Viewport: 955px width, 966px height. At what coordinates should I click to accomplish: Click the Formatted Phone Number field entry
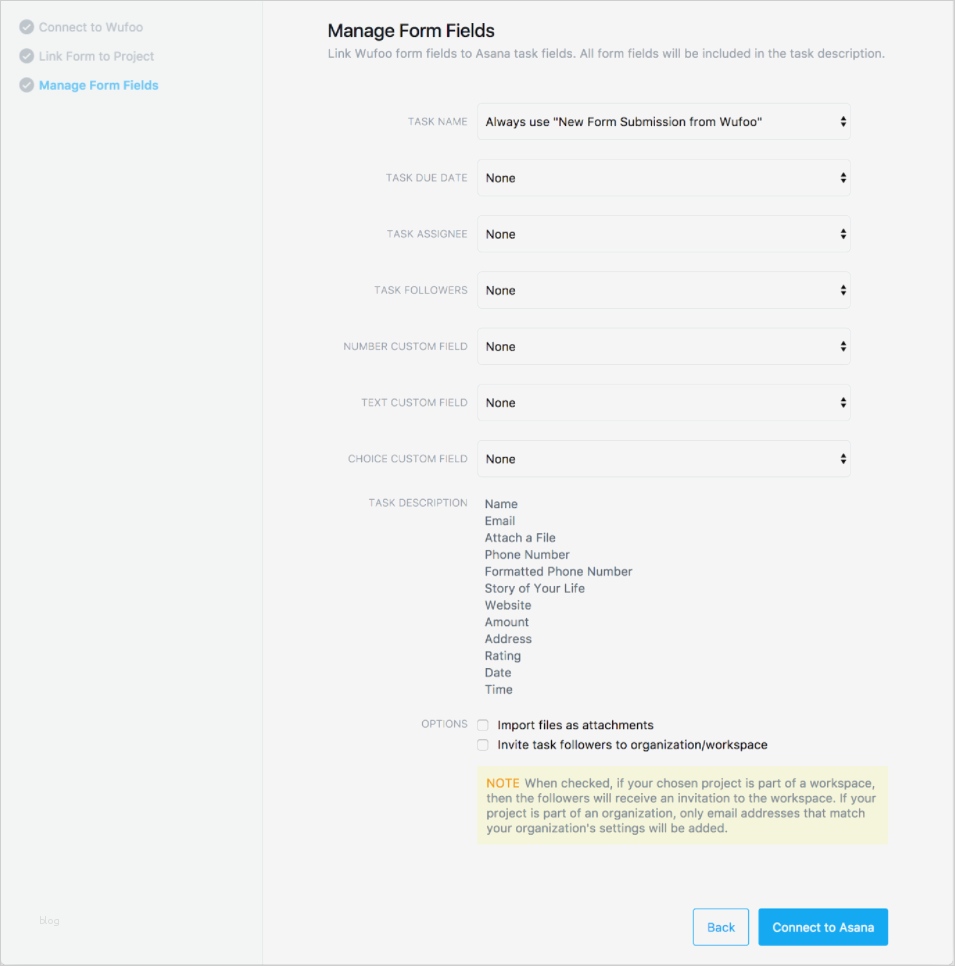coord(558,571)
